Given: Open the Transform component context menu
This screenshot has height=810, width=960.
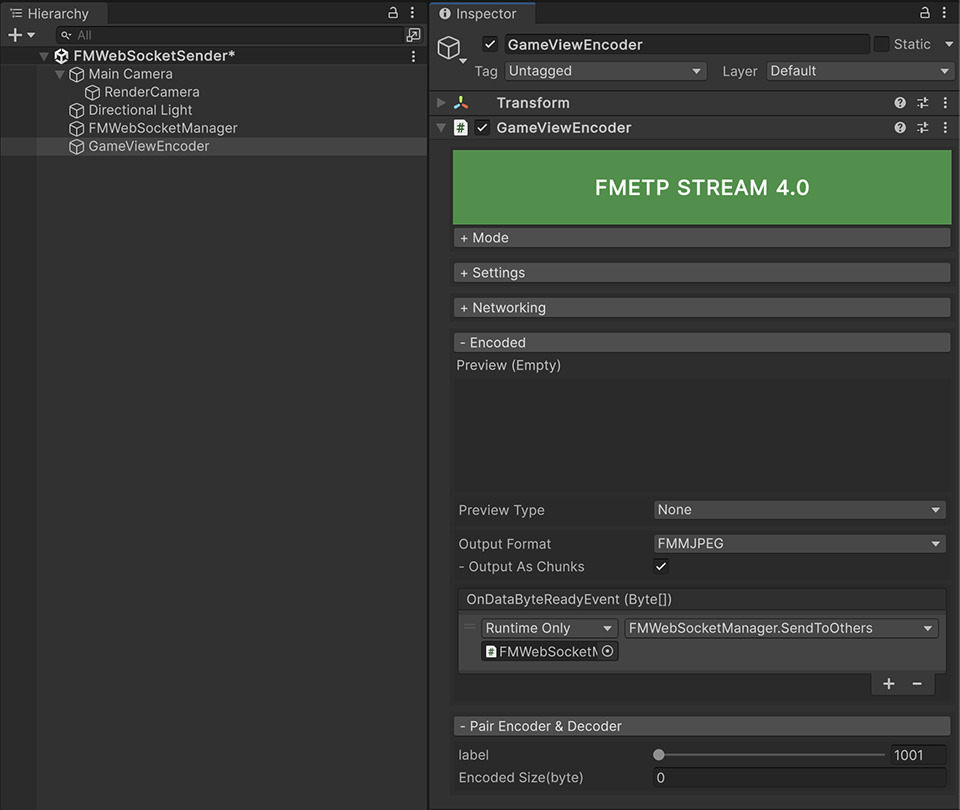Looking at the screenshot, I should [944, 103].
